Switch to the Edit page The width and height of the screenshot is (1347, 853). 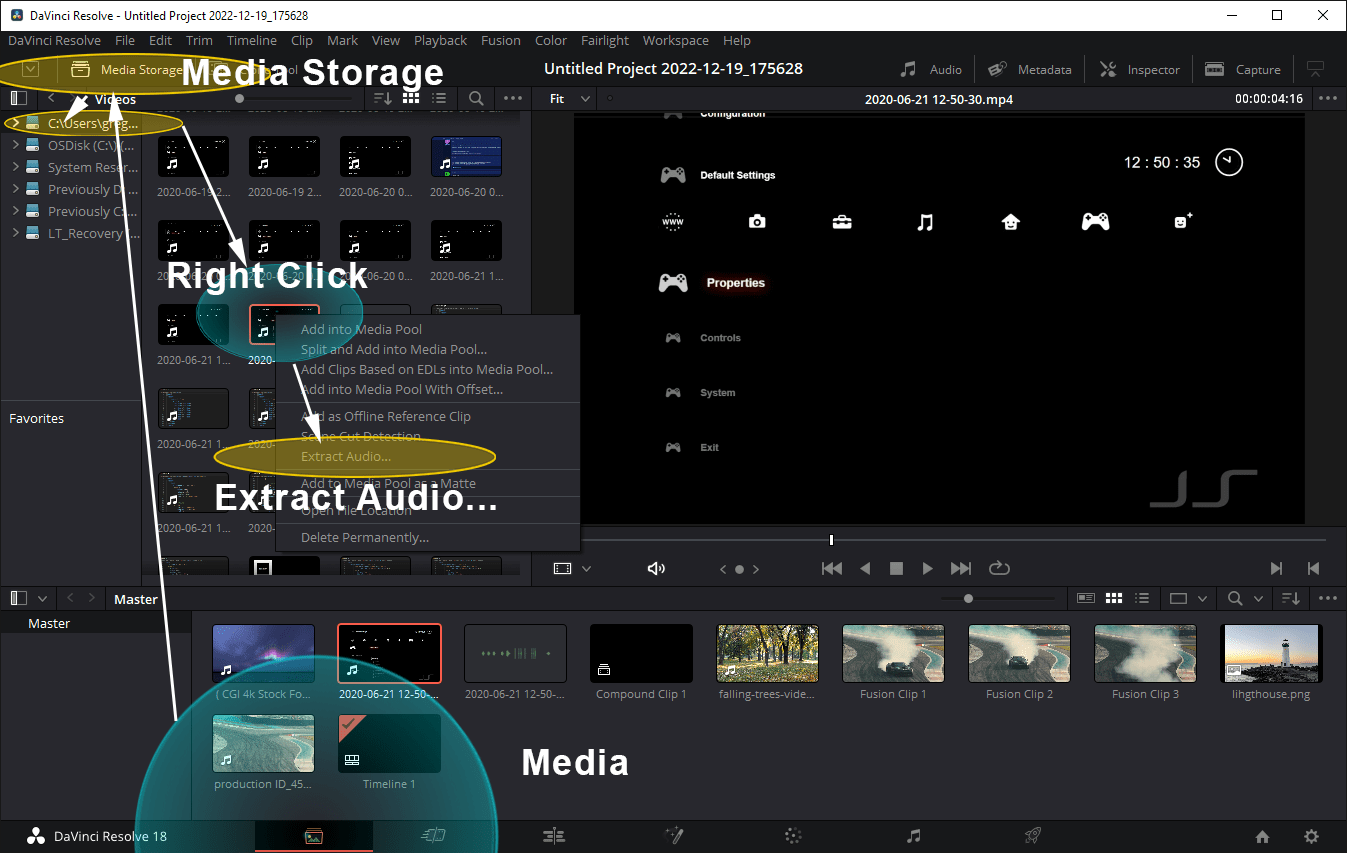[553, 835]
